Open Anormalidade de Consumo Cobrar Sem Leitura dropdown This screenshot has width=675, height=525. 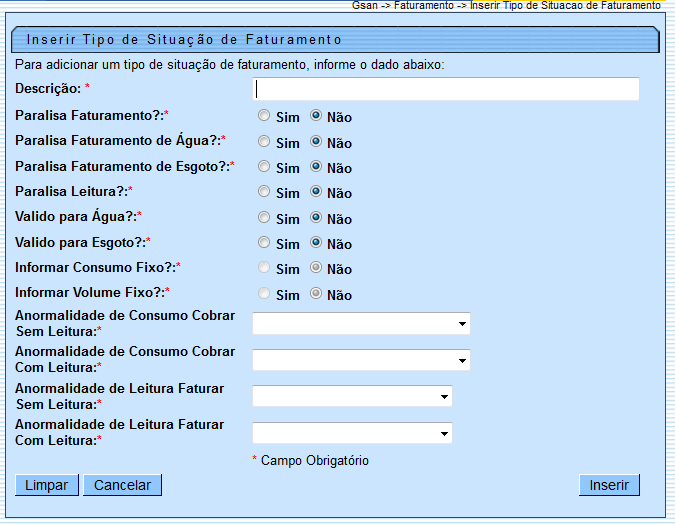click(x=361, y=324)
